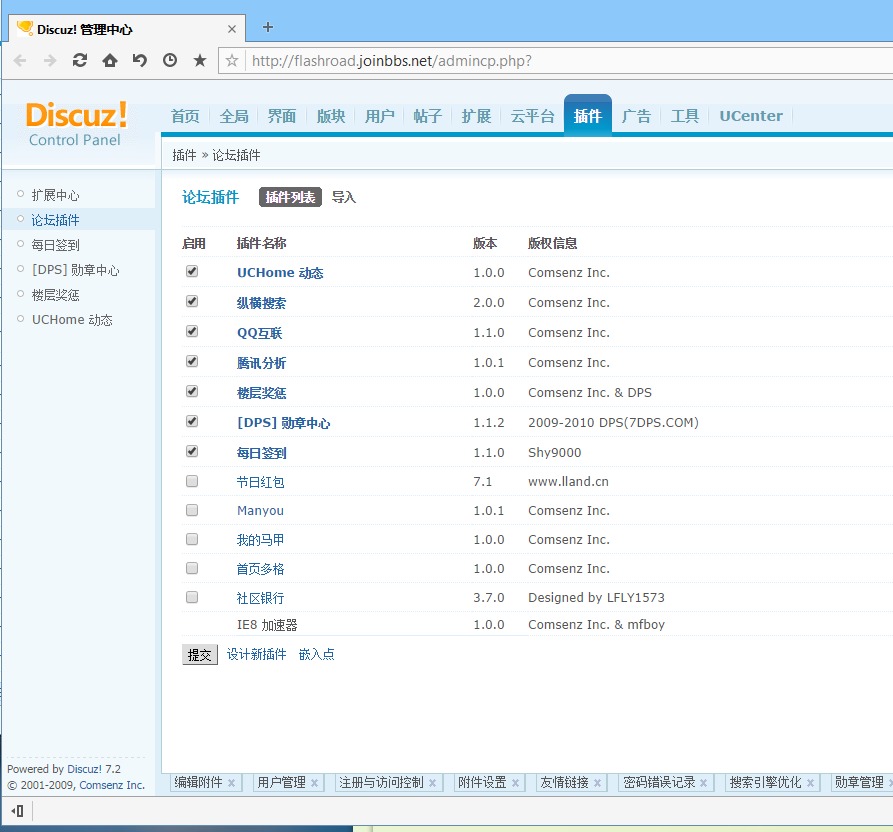Switch to the 扩展 menu
This screenshot has width=893, height=832.
(476, 116)
